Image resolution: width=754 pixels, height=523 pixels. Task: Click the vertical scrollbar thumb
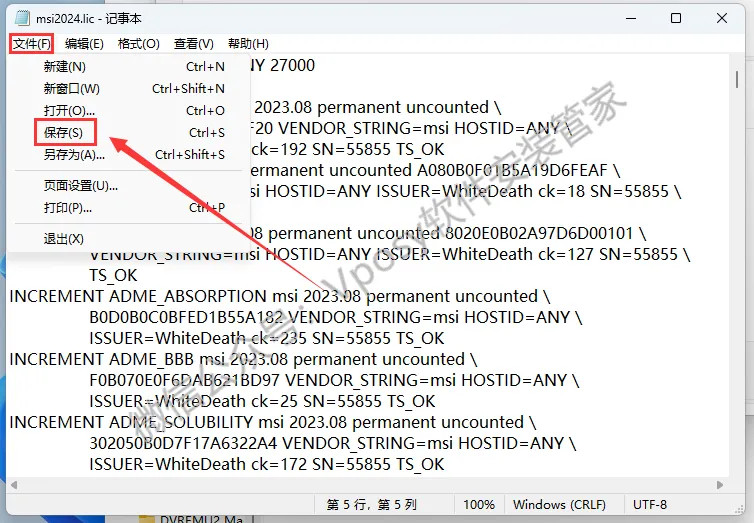[737, 79]
